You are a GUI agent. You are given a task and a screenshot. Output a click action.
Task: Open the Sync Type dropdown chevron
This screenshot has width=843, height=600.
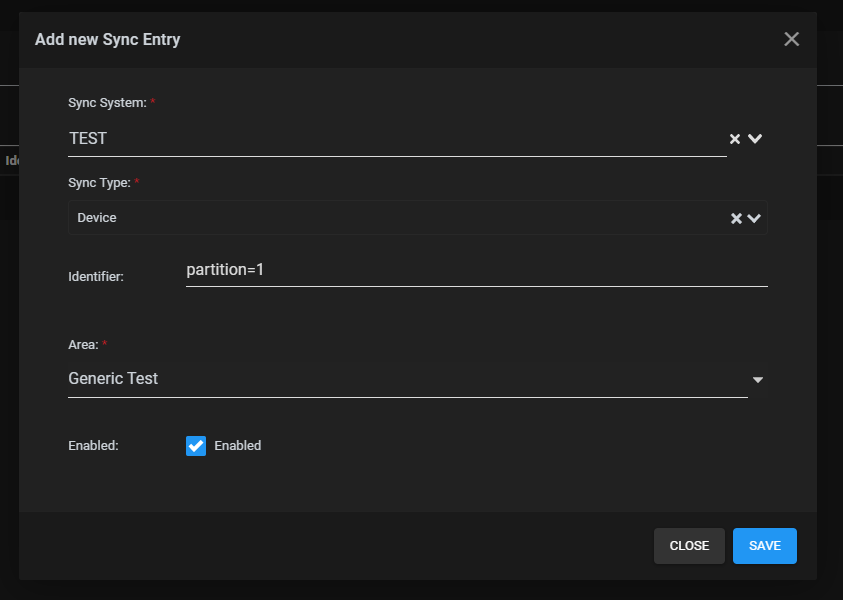pyautogui.click(x=754, y=218)
